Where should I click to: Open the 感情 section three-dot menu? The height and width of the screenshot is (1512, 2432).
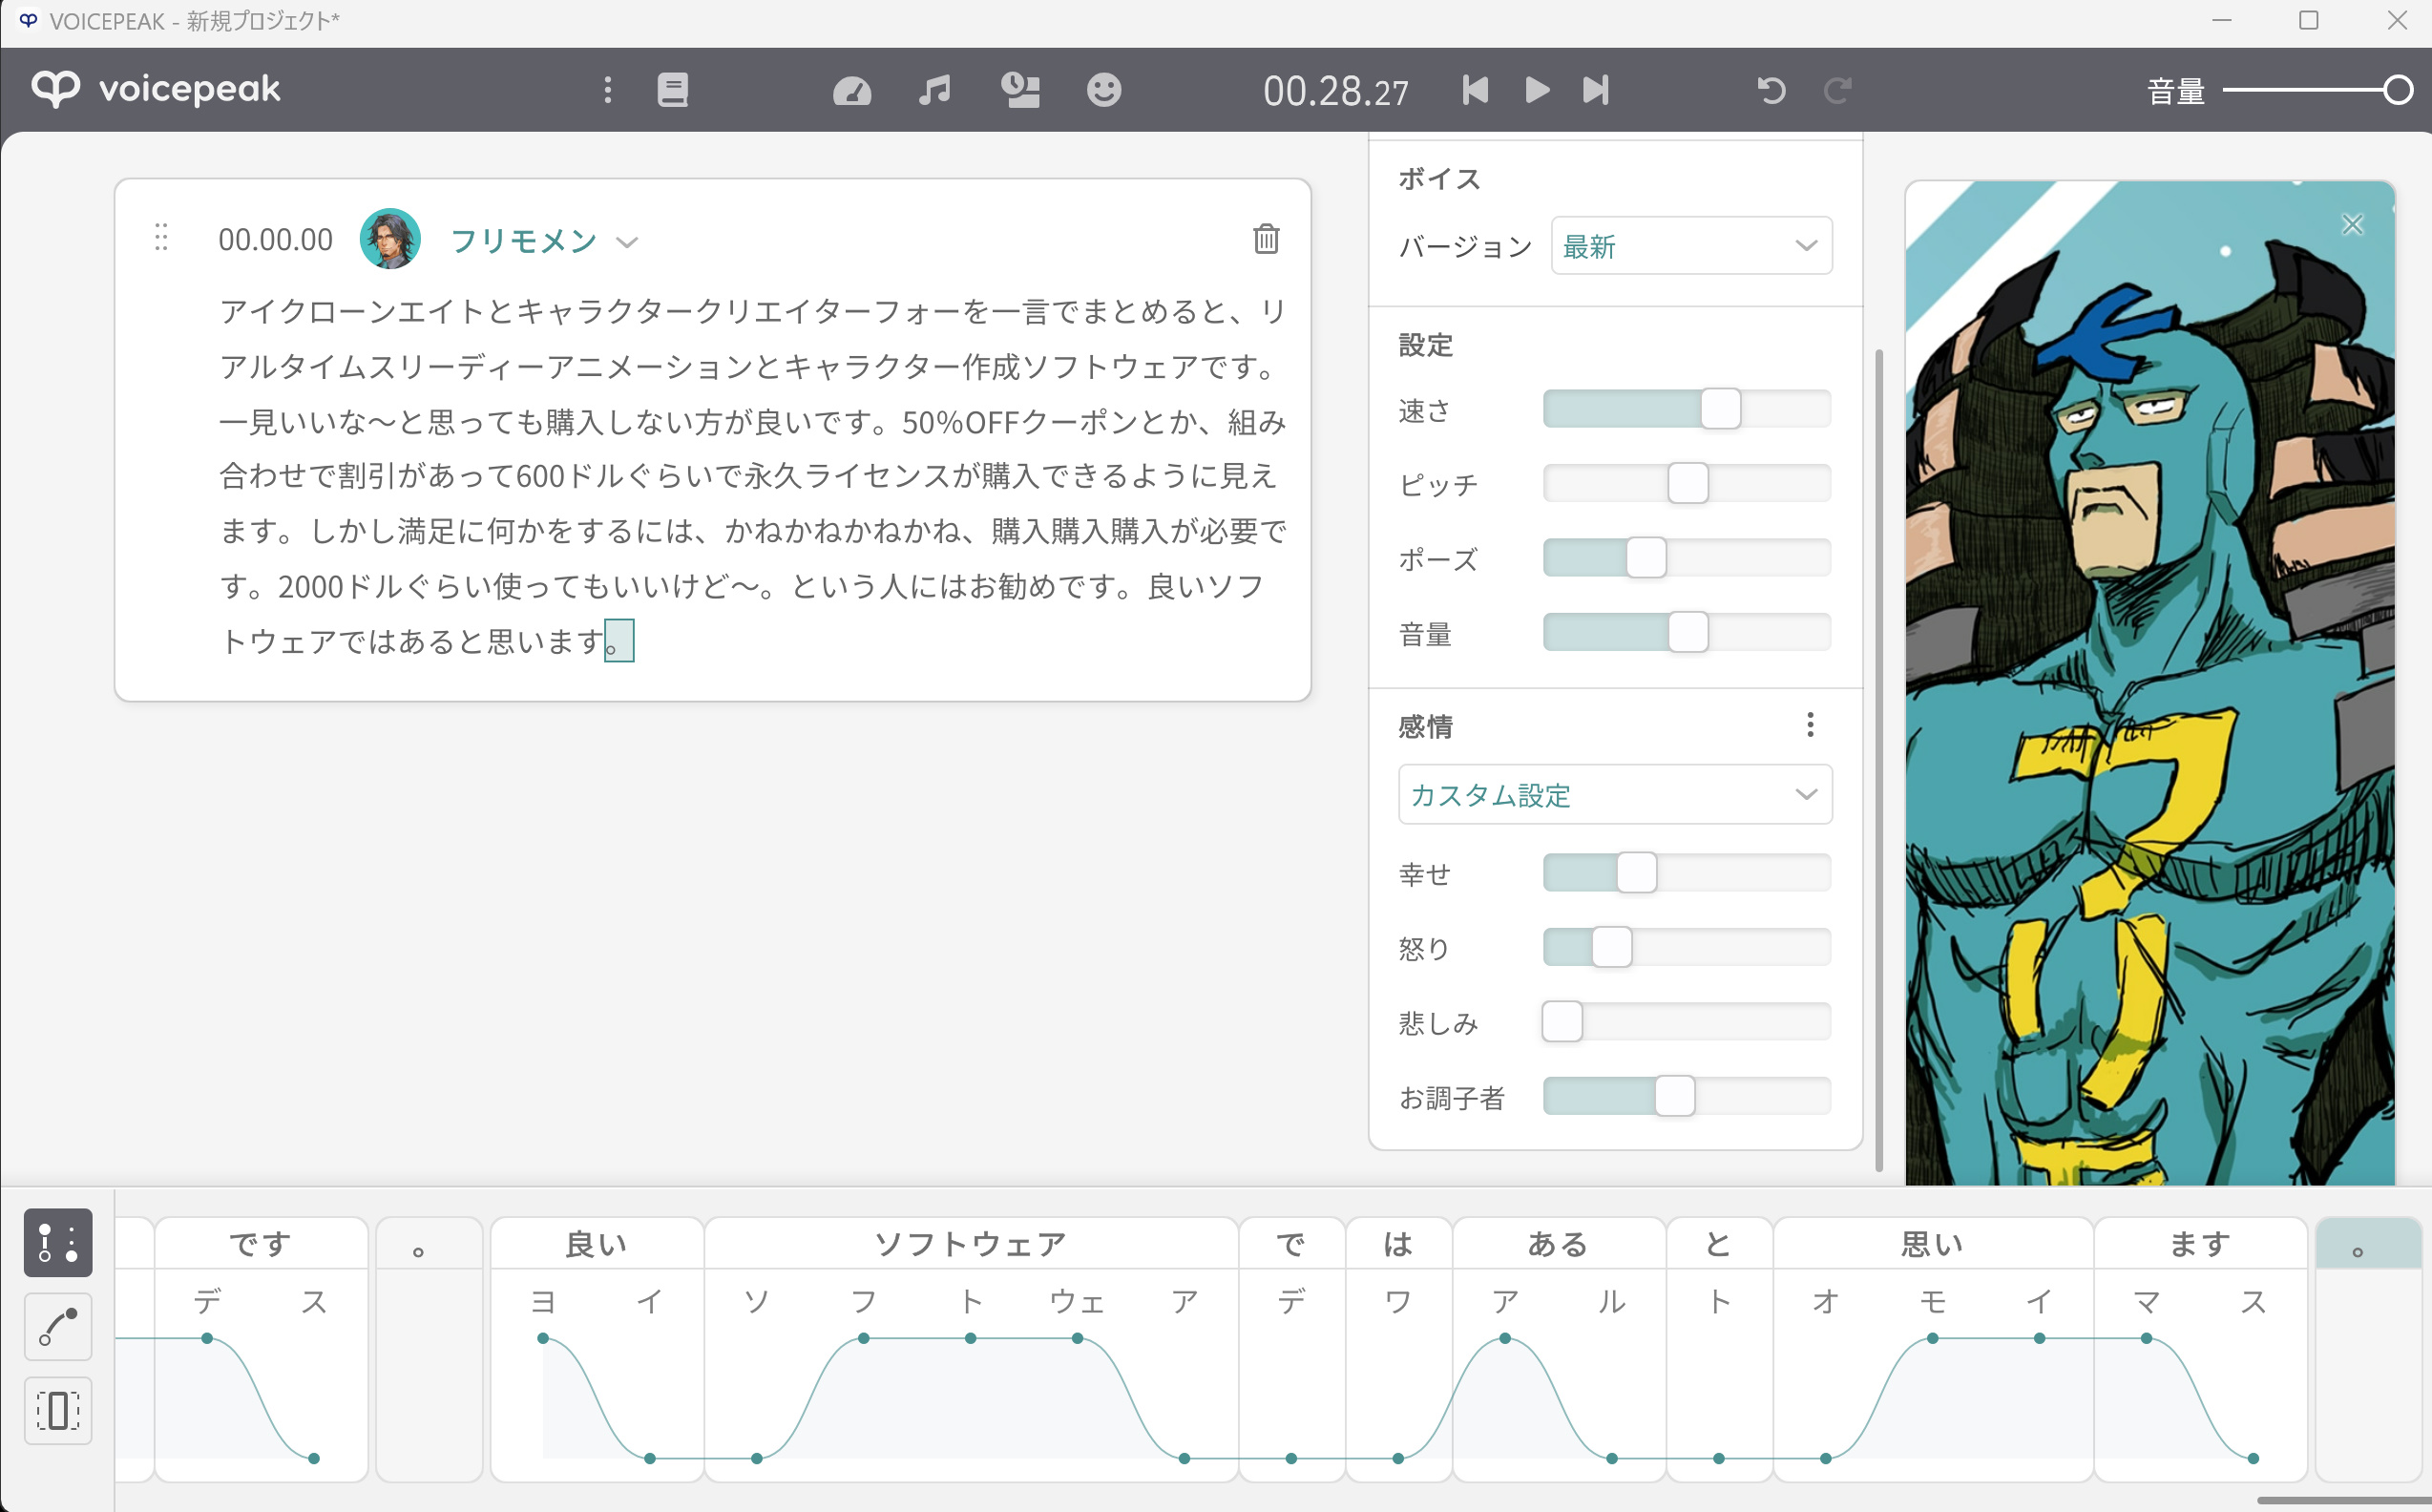click(x=1809, y=725)
